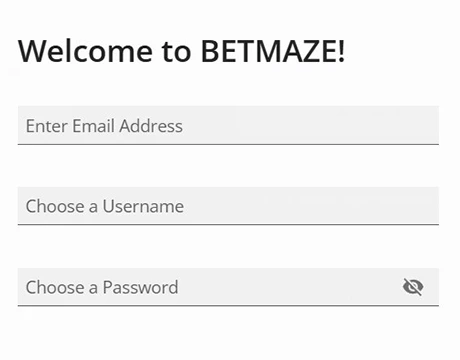
Task: Focus the Choose a Password field
Action: click(x=228, y=287)
